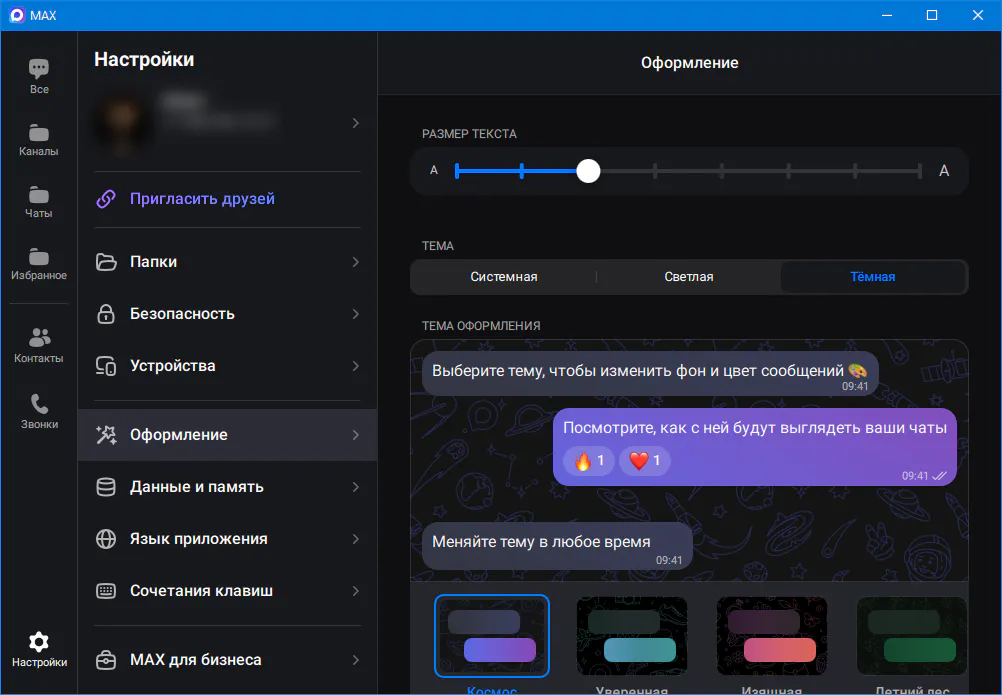Set text size to the largest tick
Viewport: 1002px width, 695px height.
coord(920,171)
